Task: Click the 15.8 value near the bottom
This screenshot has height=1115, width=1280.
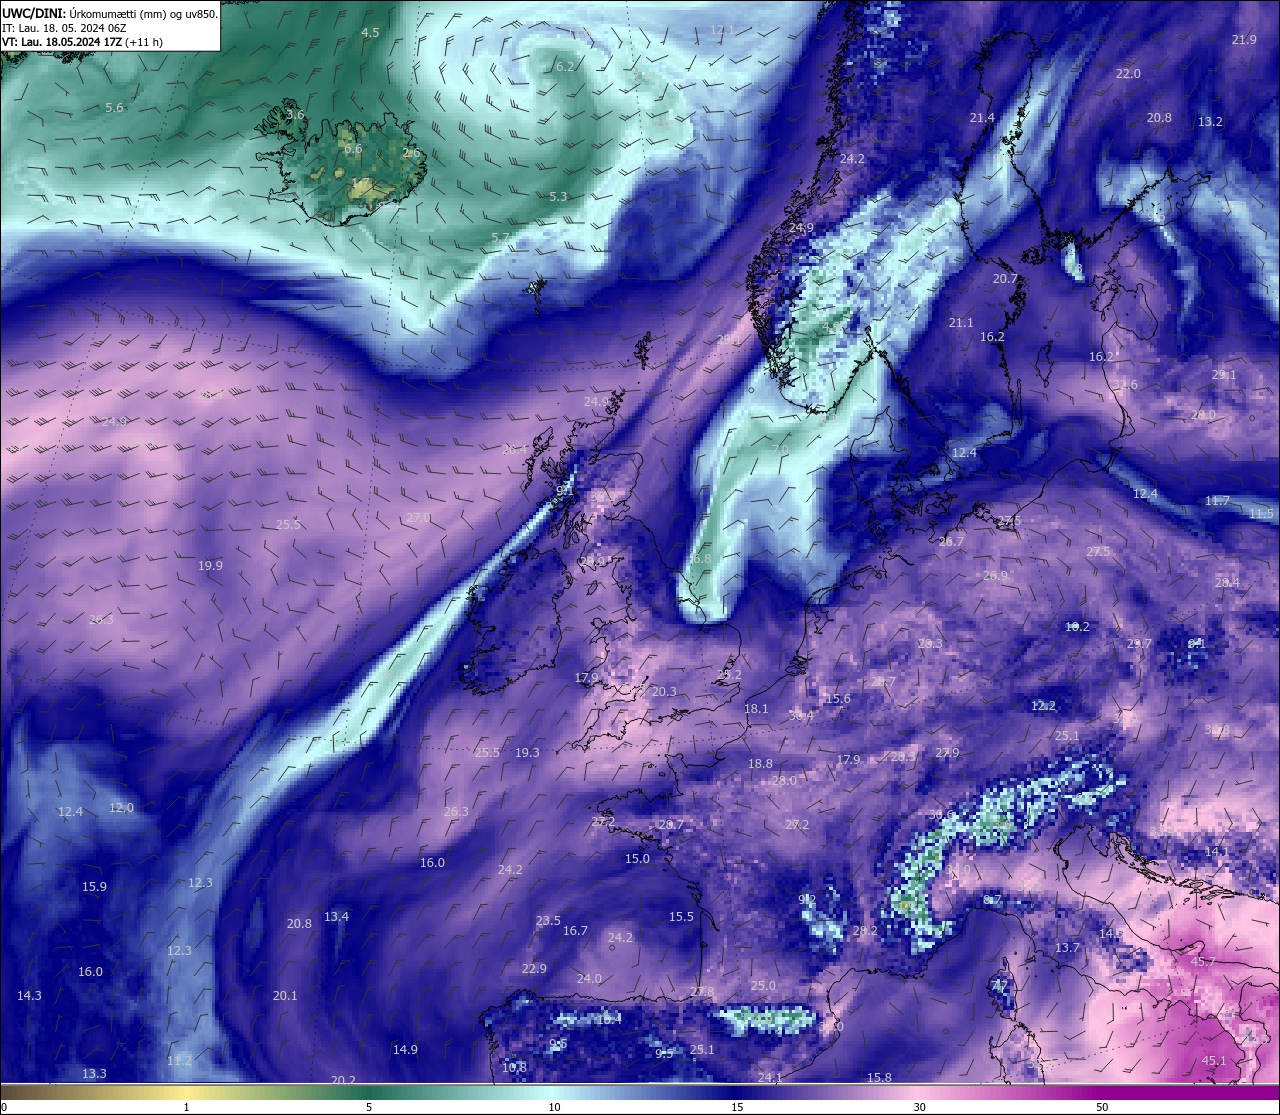Action: coord(879,1078)
